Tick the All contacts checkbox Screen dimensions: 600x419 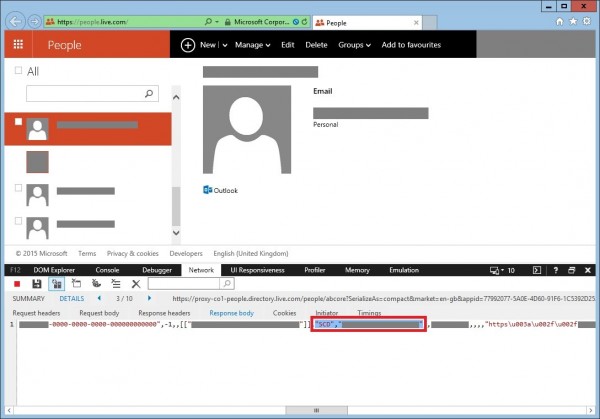point(18,70)
